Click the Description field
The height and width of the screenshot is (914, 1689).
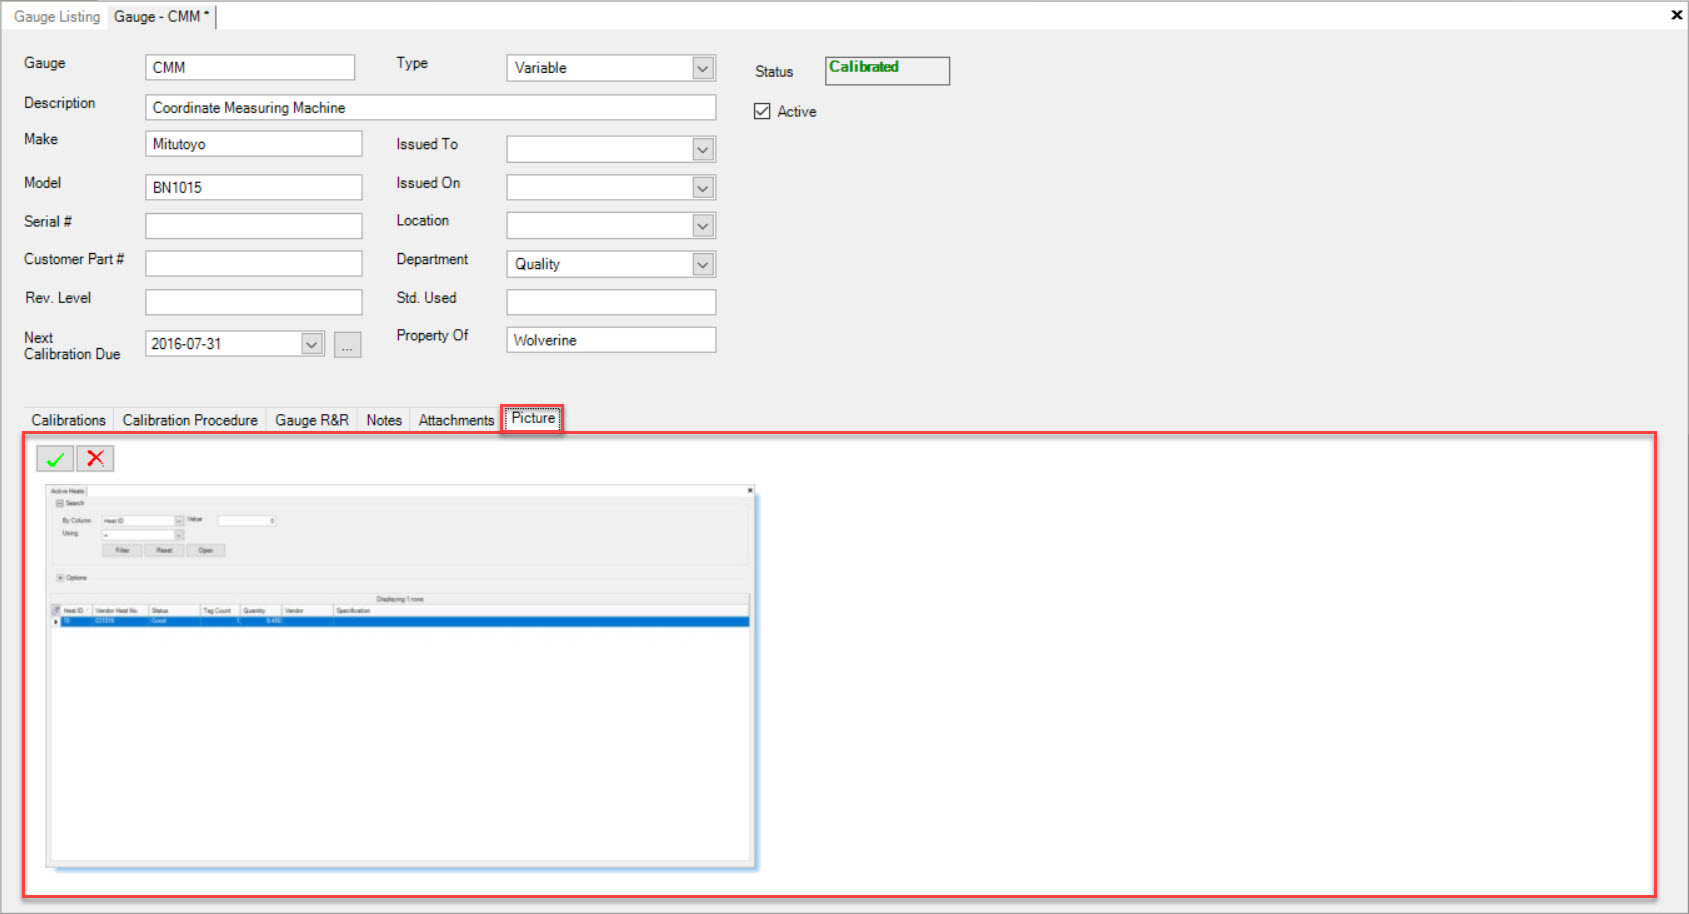(431, 107)
